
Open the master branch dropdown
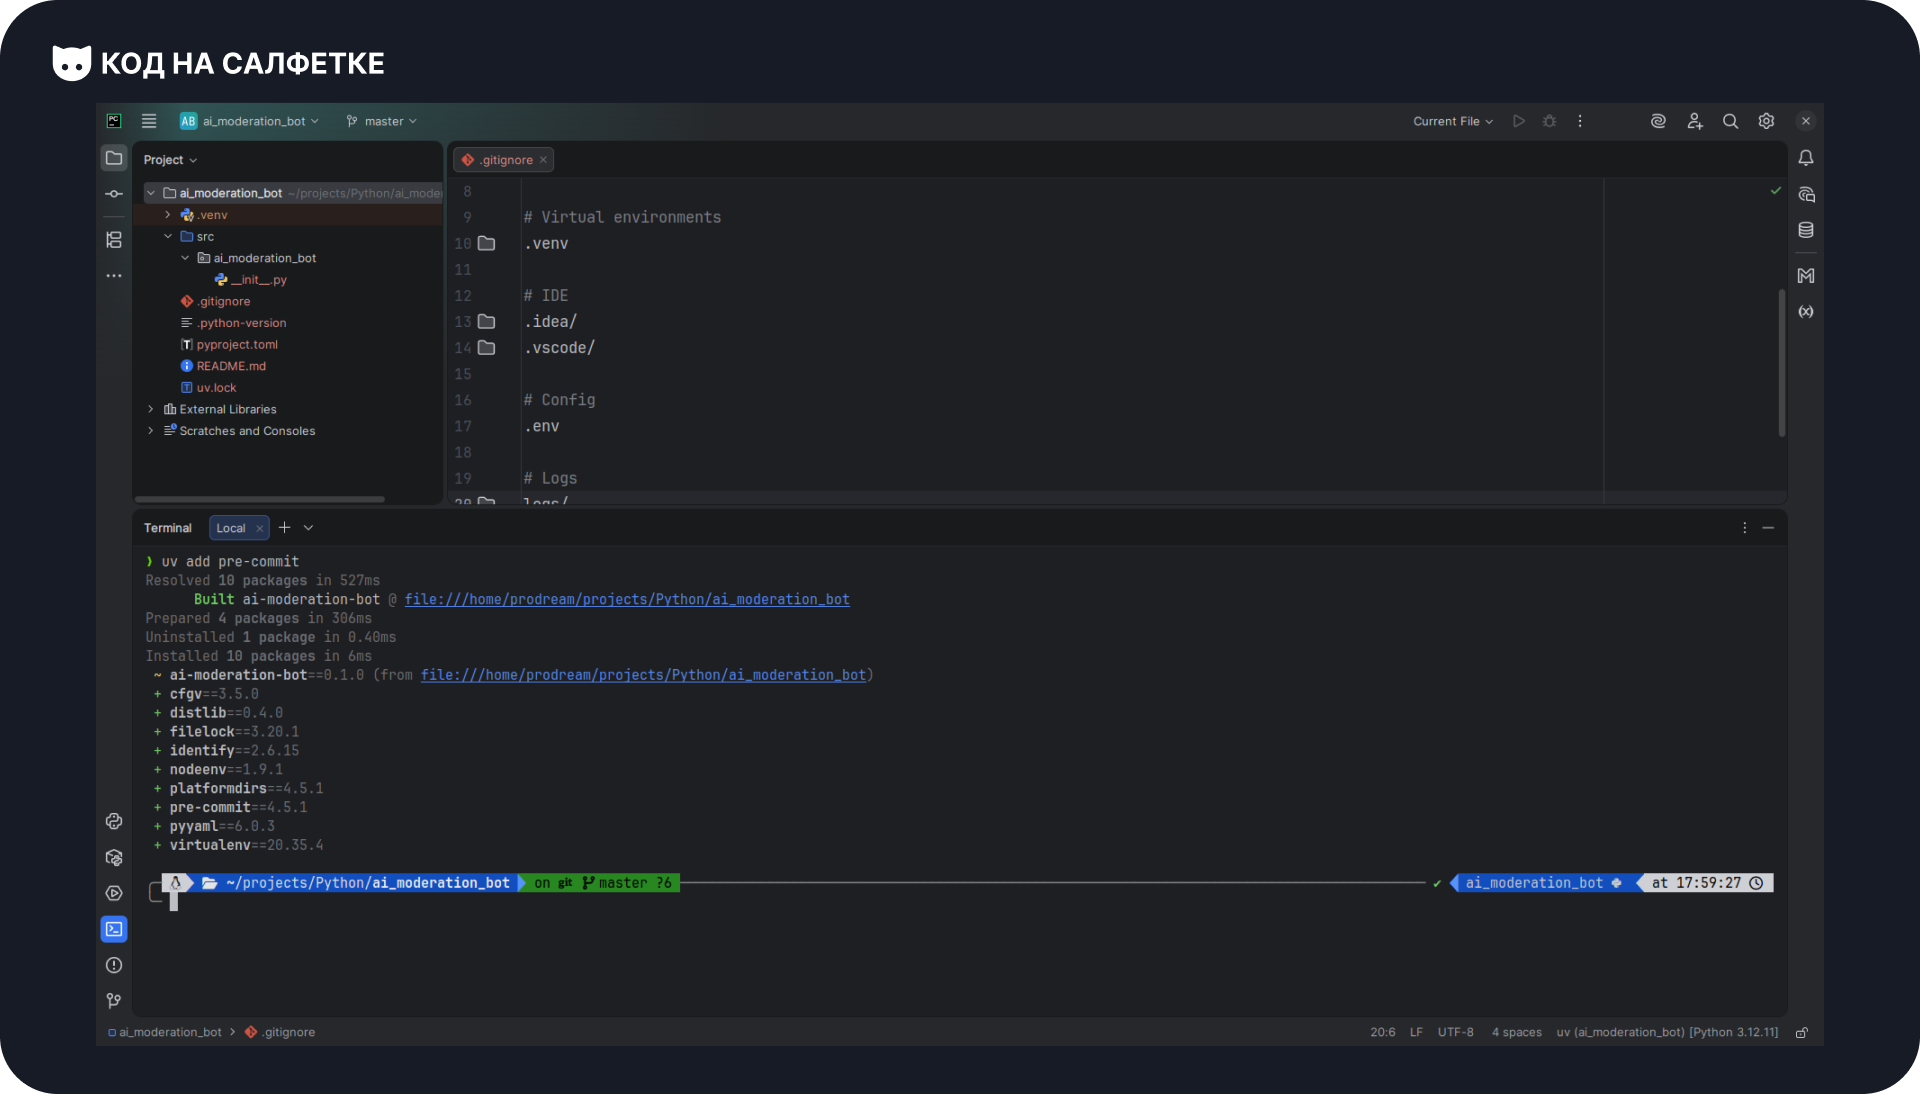point(382,121)
